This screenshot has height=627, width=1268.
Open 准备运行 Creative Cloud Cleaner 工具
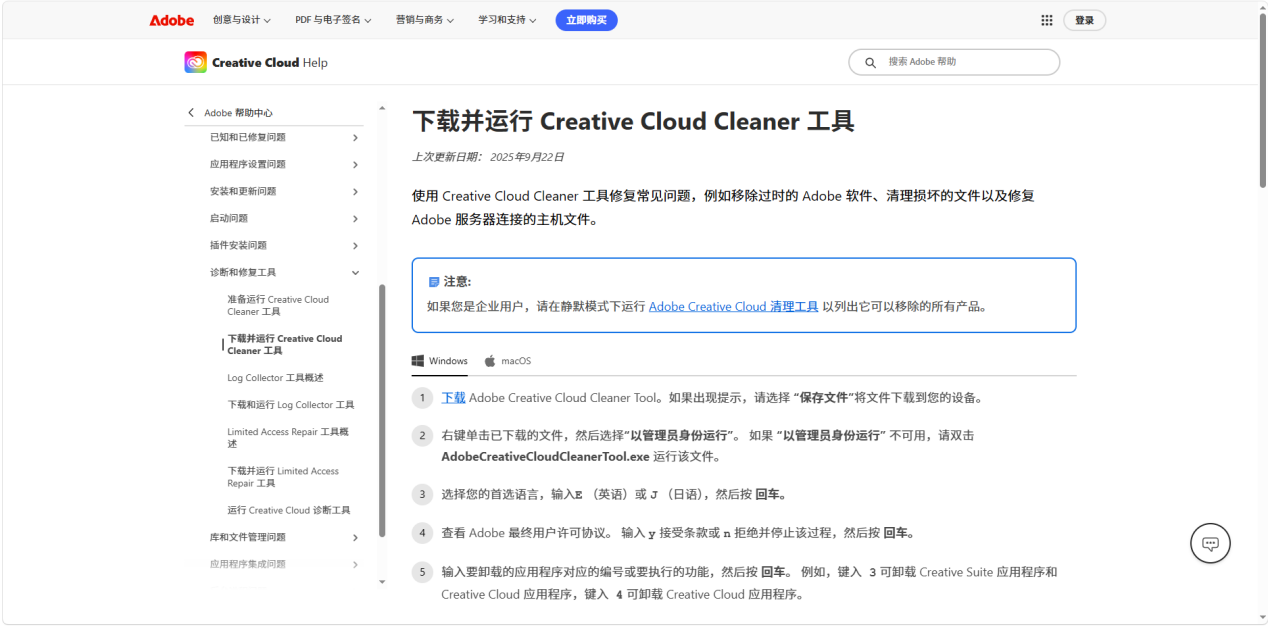pyautogui.click(x=279, y=305)
